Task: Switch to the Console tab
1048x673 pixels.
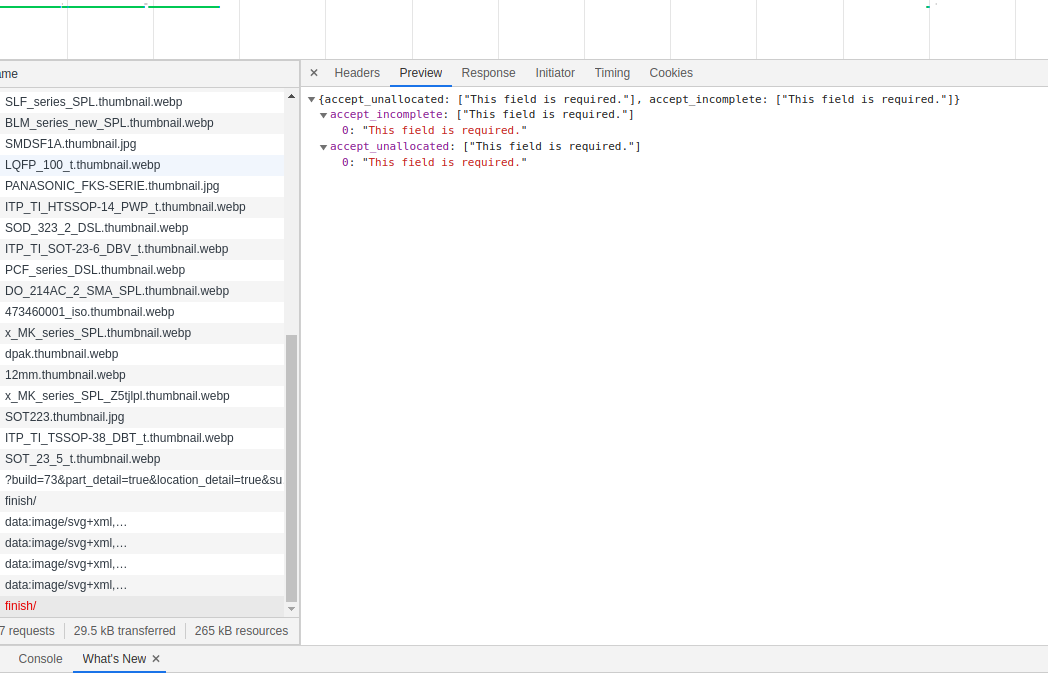Action: [40, 659]
